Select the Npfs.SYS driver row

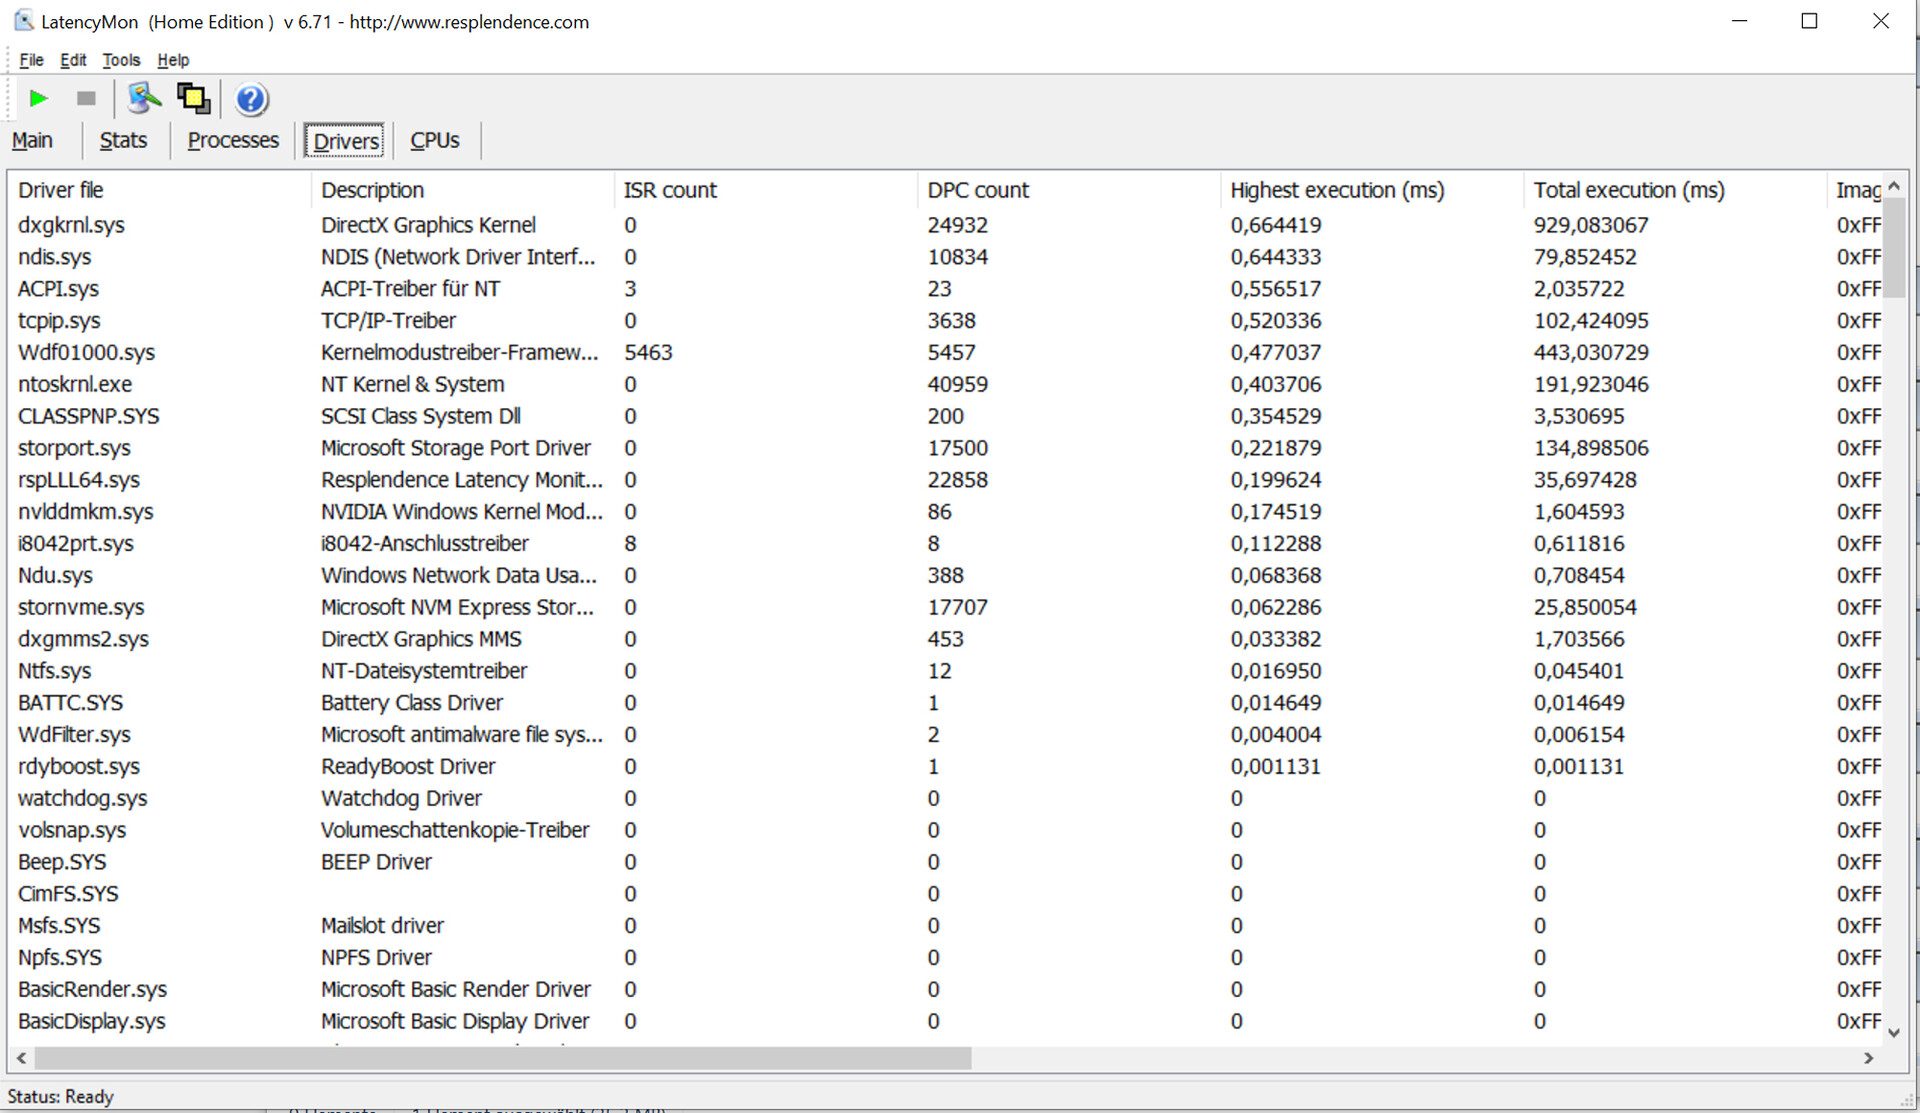(x=946, y=958)
